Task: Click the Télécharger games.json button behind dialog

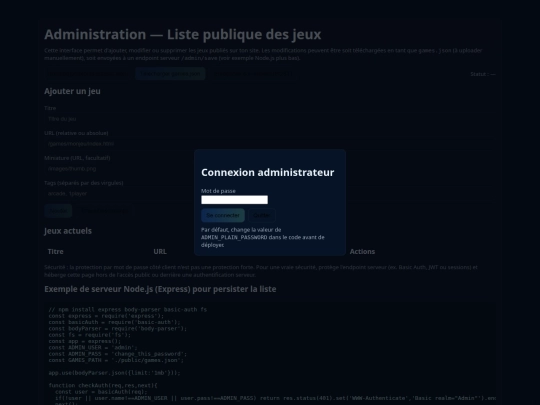Action: tap(170, 74)
